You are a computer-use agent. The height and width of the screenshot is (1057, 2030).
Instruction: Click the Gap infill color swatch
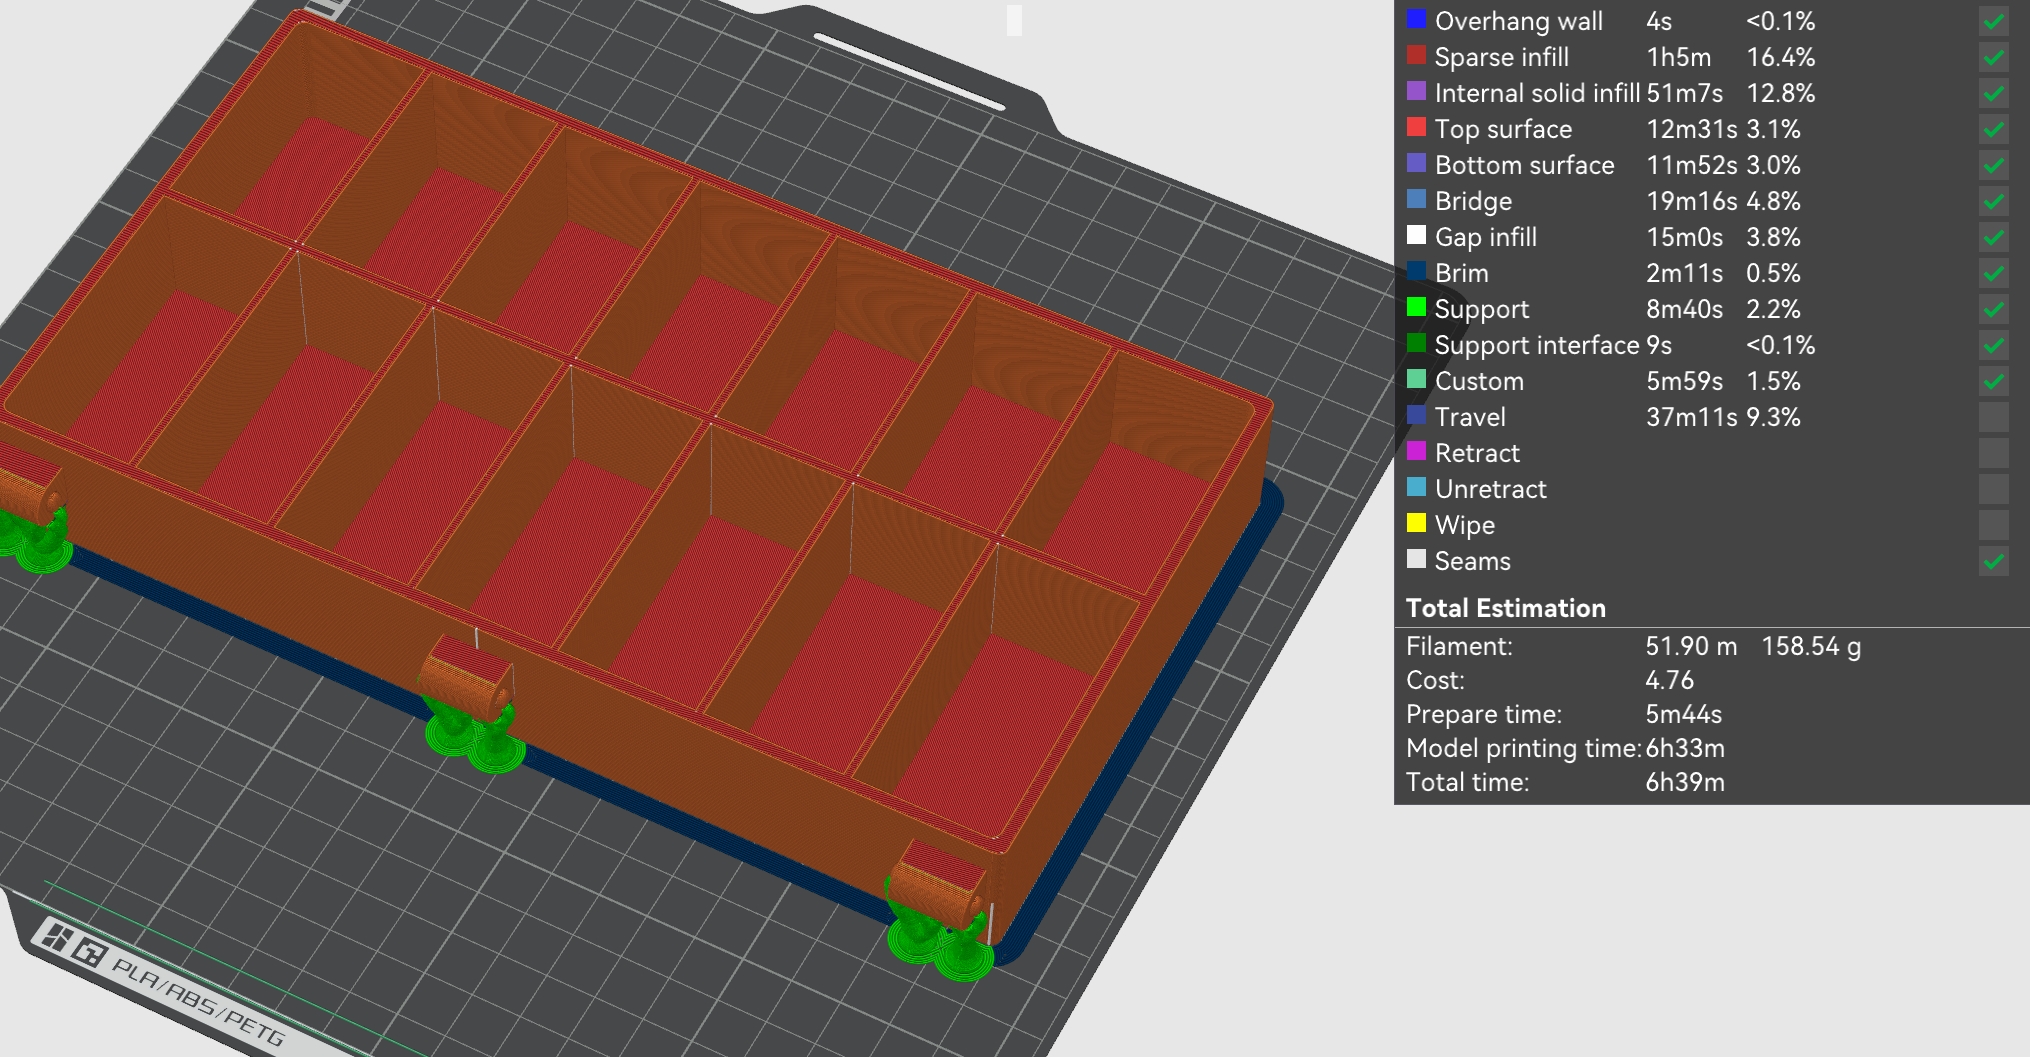coord(1417,237)
